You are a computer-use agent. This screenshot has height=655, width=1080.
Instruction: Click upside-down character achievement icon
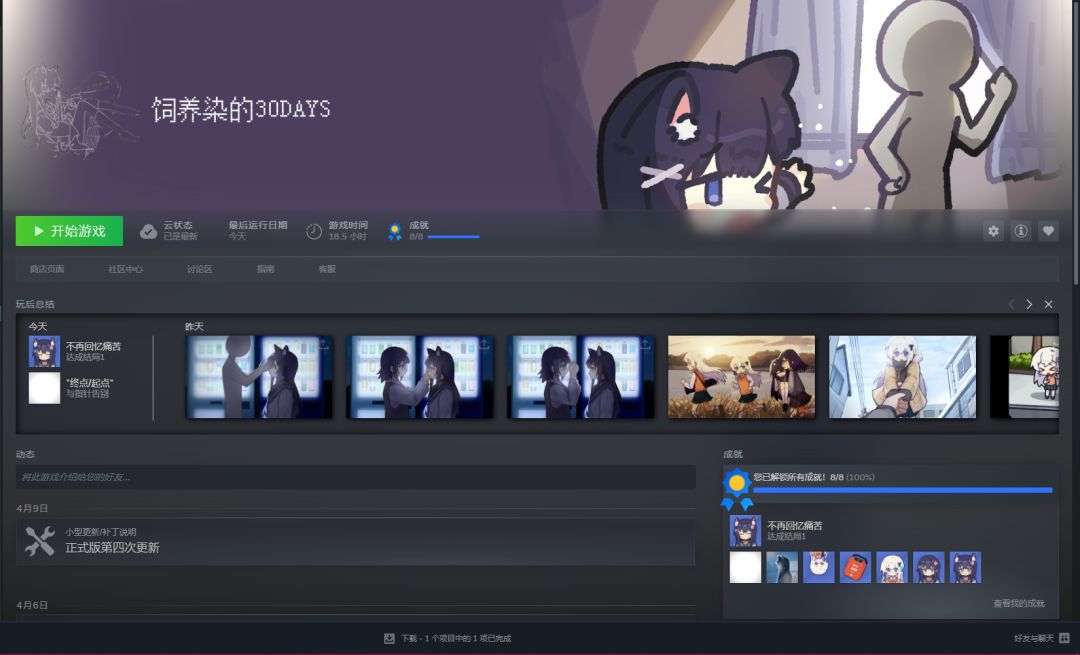pos(818,568)
